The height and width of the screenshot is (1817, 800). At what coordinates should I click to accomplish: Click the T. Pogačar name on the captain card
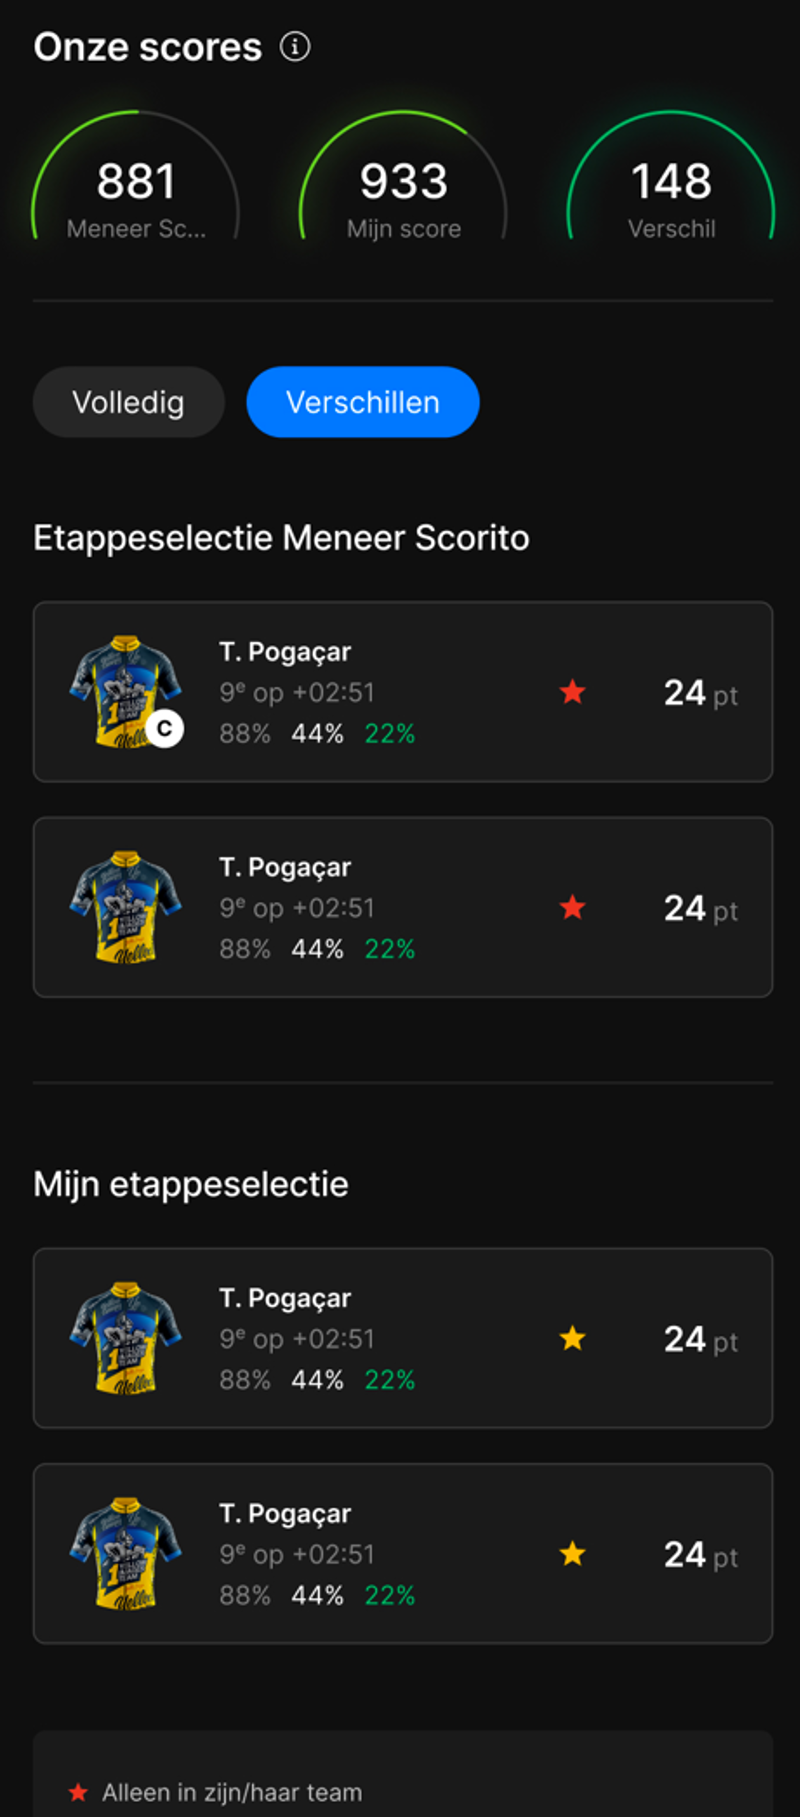(285, 652)
